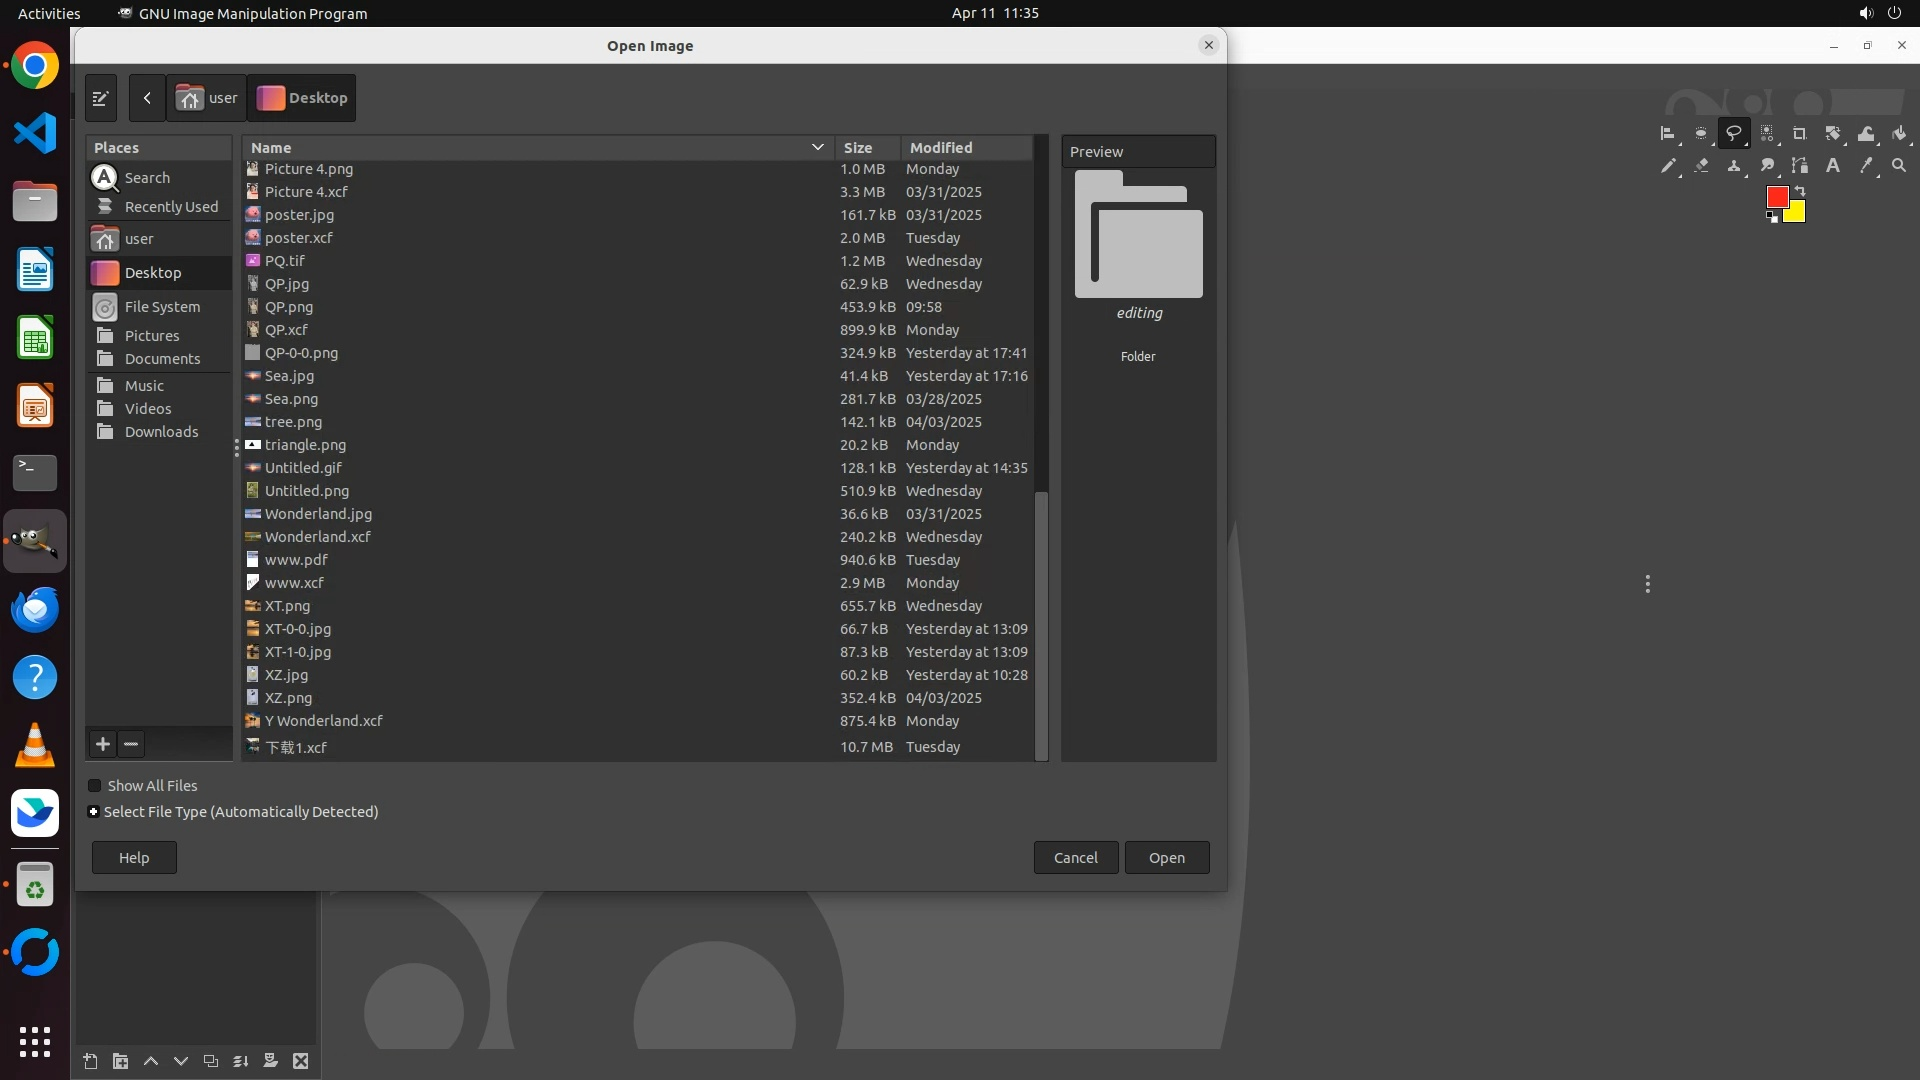This screenshot has height=1080, width=1920.
Task: Open the red foreground color swatch
Action: (1776, 197)
